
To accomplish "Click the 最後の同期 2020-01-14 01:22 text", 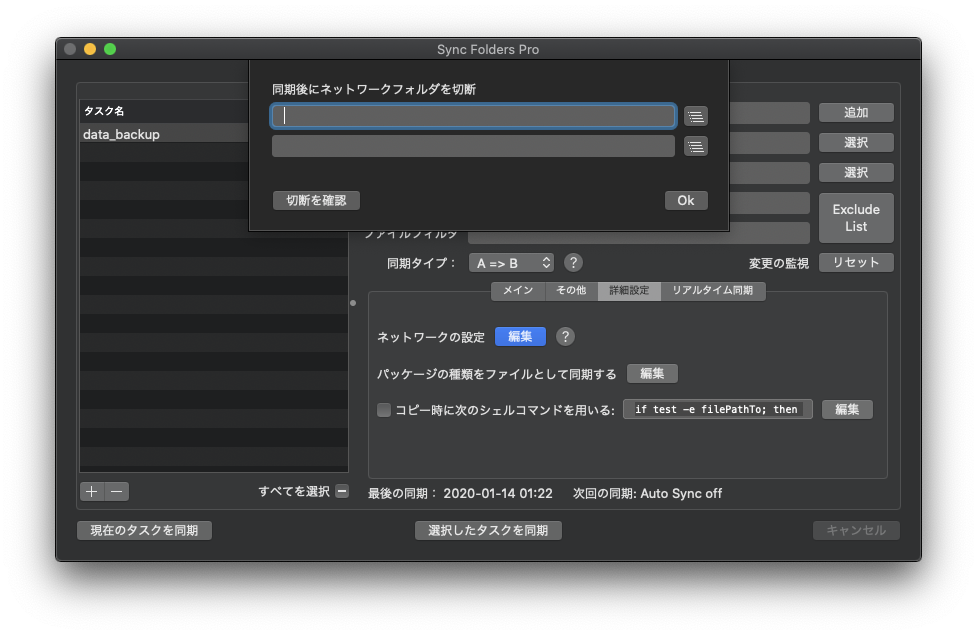I will click(460, 494).
